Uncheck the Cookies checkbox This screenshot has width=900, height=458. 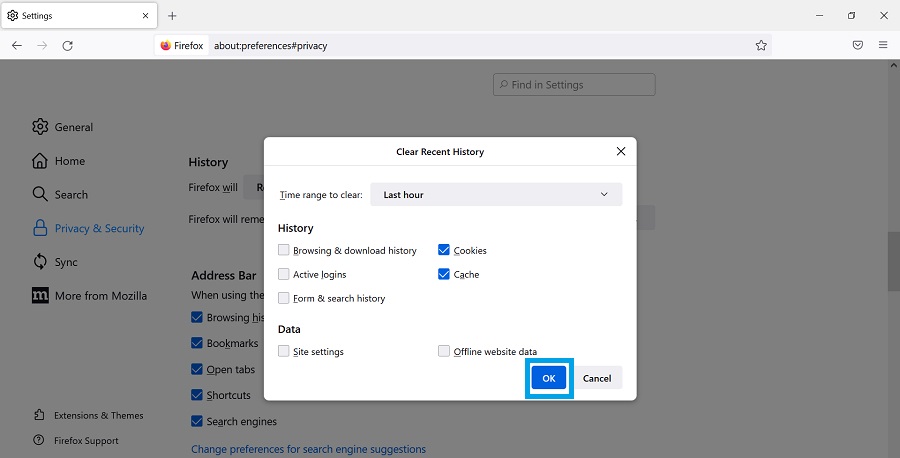444,250
